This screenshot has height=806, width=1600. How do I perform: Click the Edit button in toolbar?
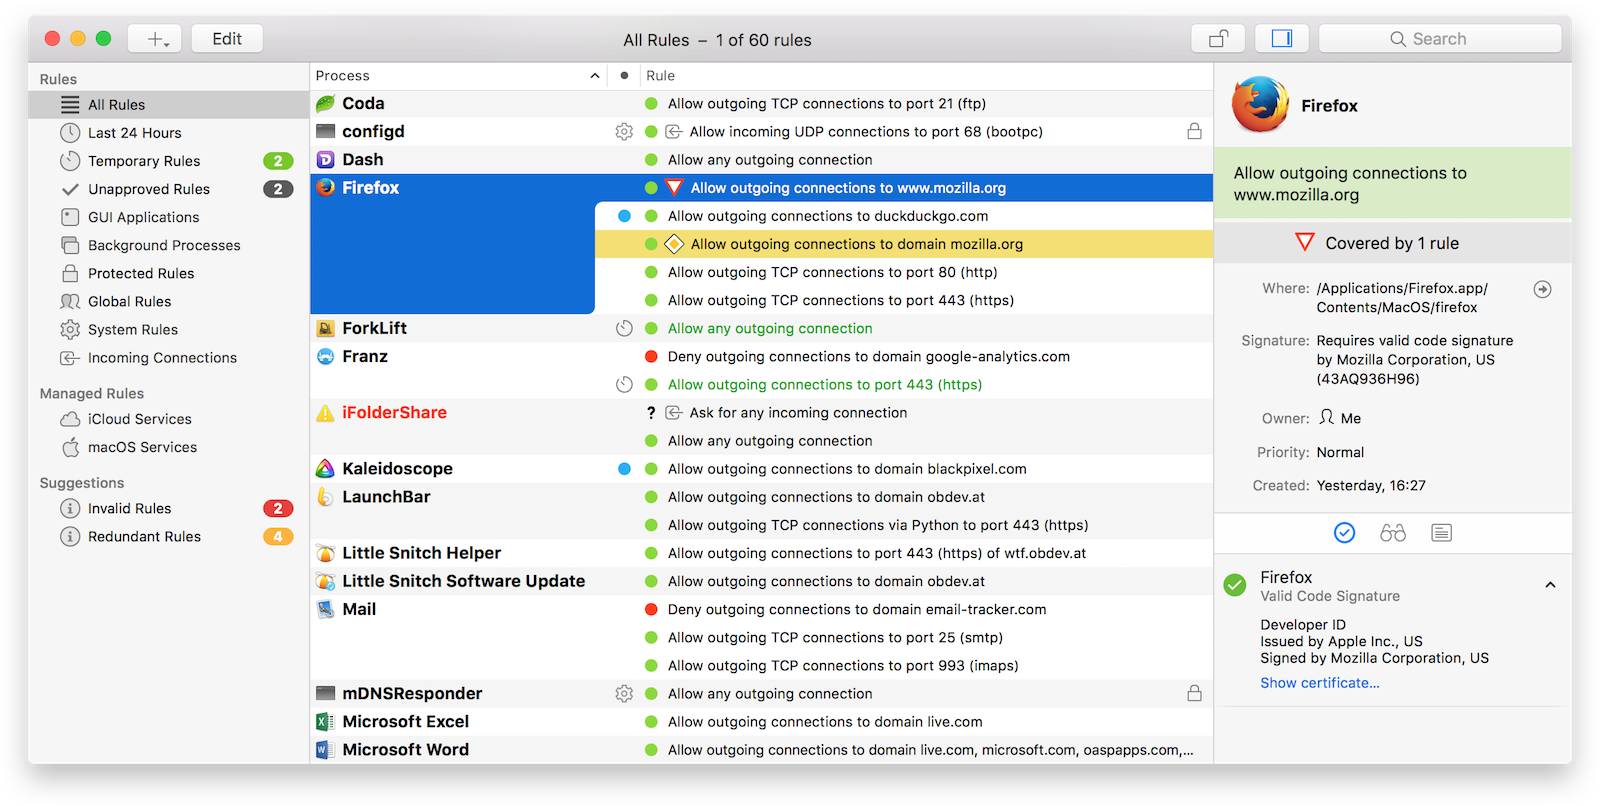pos(227,39)
